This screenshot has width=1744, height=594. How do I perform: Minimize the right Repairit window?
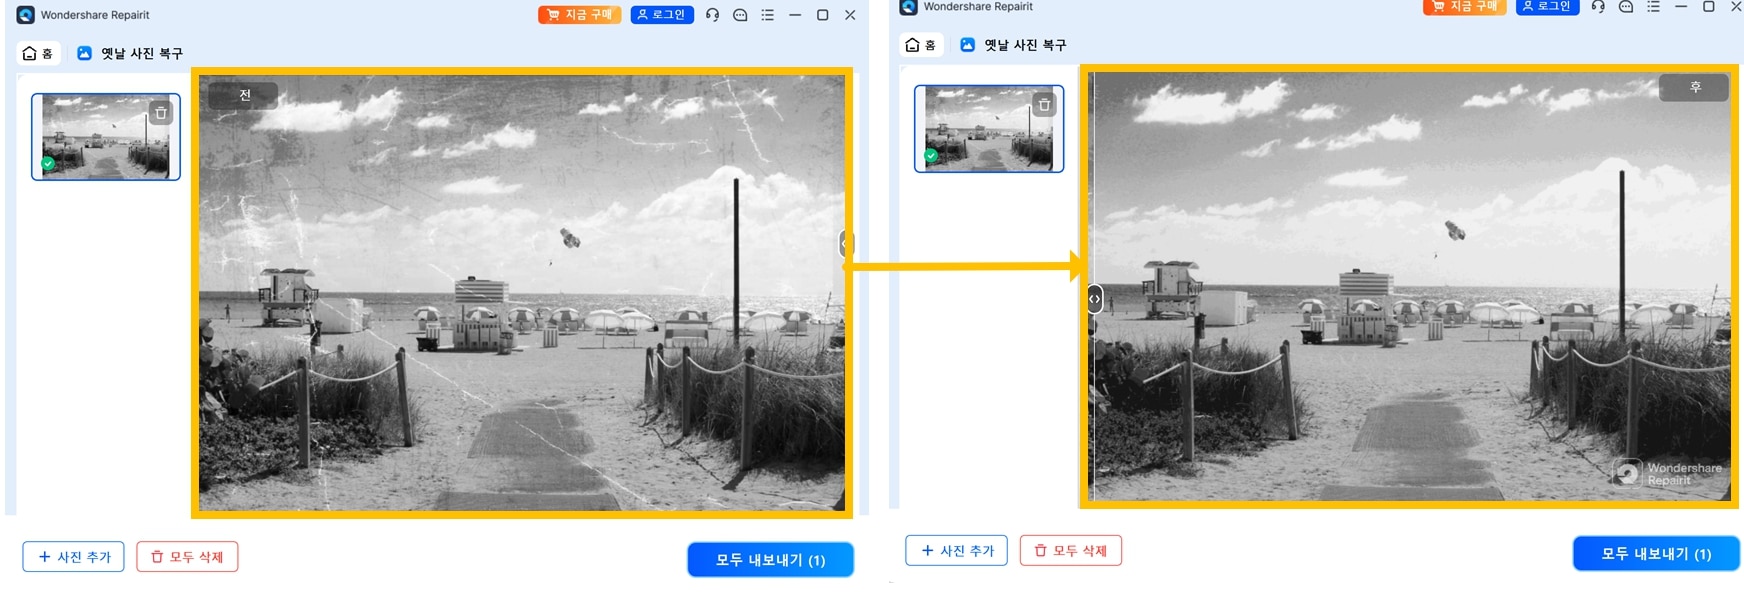[x=1681, y=6]
